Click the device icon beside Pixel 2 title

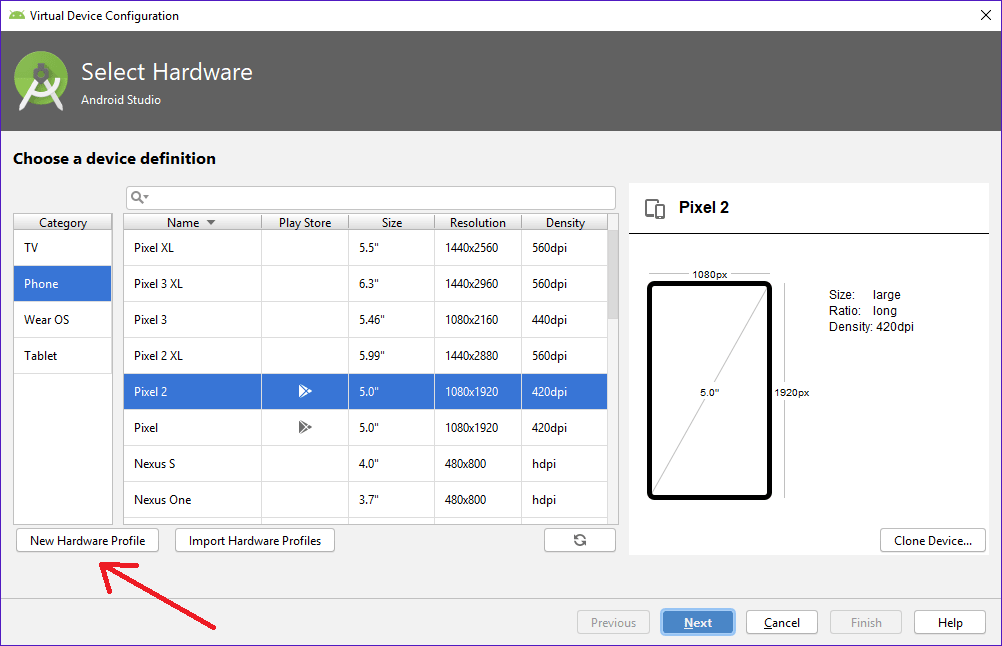[655, 208]
